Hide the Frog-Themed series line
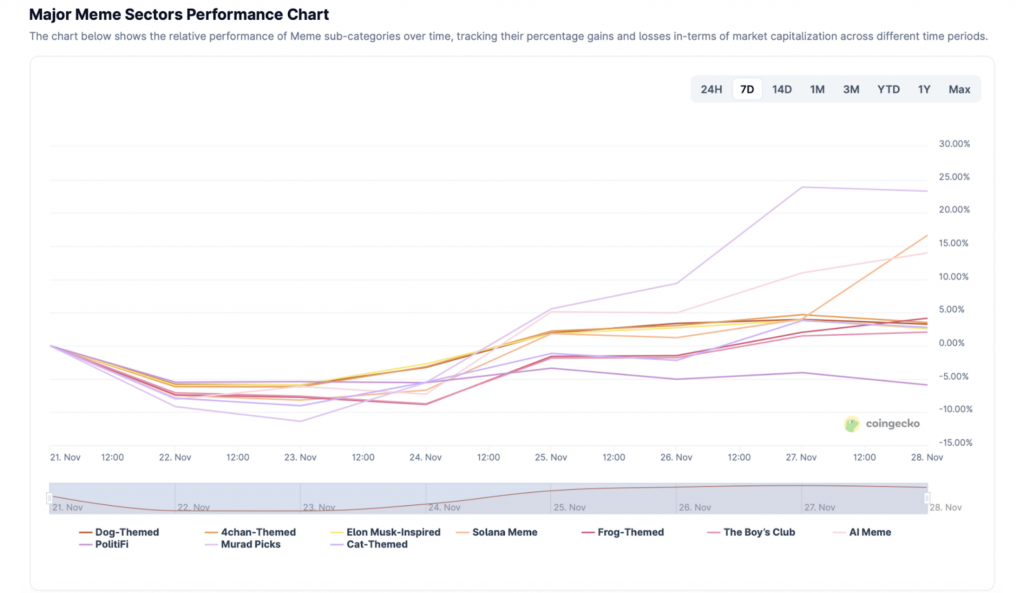 [630, 532]
